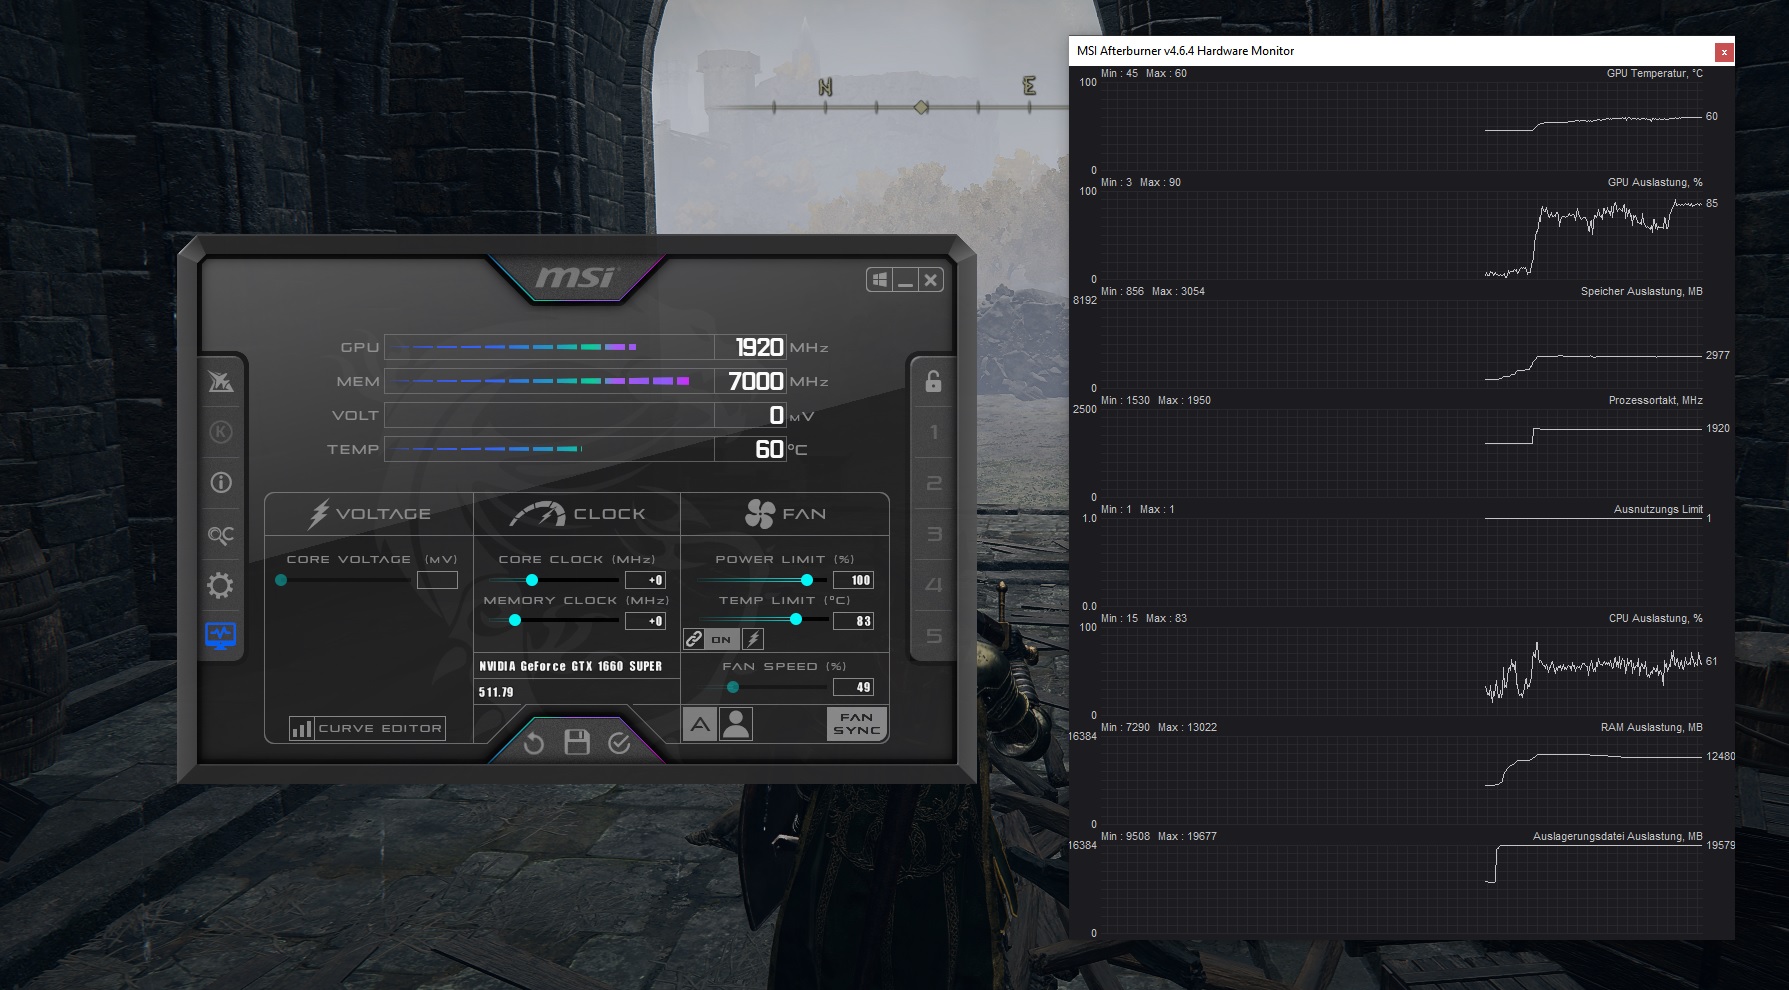
Task: Click the FAN panel header
Action: 785,514
